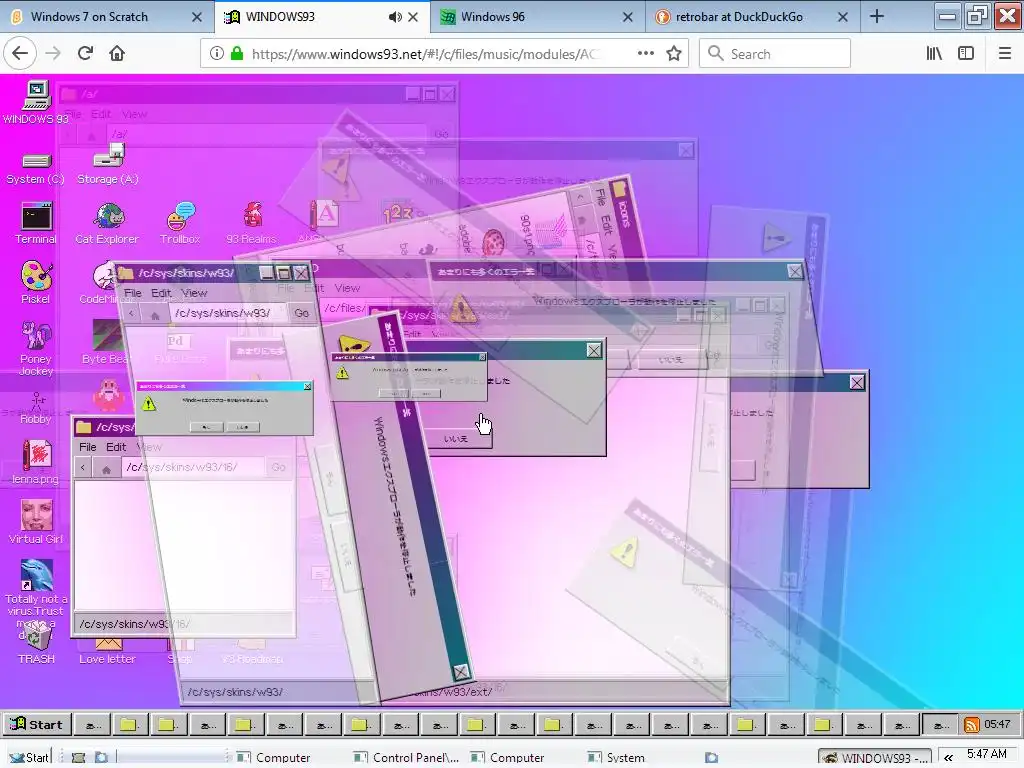This screenshot has height=768, width=1024.
Task: Open Edit menu in the w93/16/ explorer window
Action: 116,447
